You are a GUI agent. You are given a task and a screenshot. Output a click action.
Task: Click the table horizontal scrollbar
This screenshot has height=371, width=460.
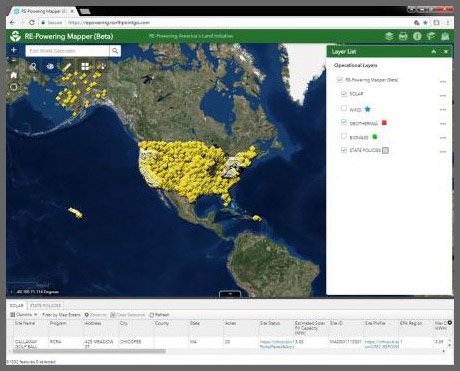point(90,351)
